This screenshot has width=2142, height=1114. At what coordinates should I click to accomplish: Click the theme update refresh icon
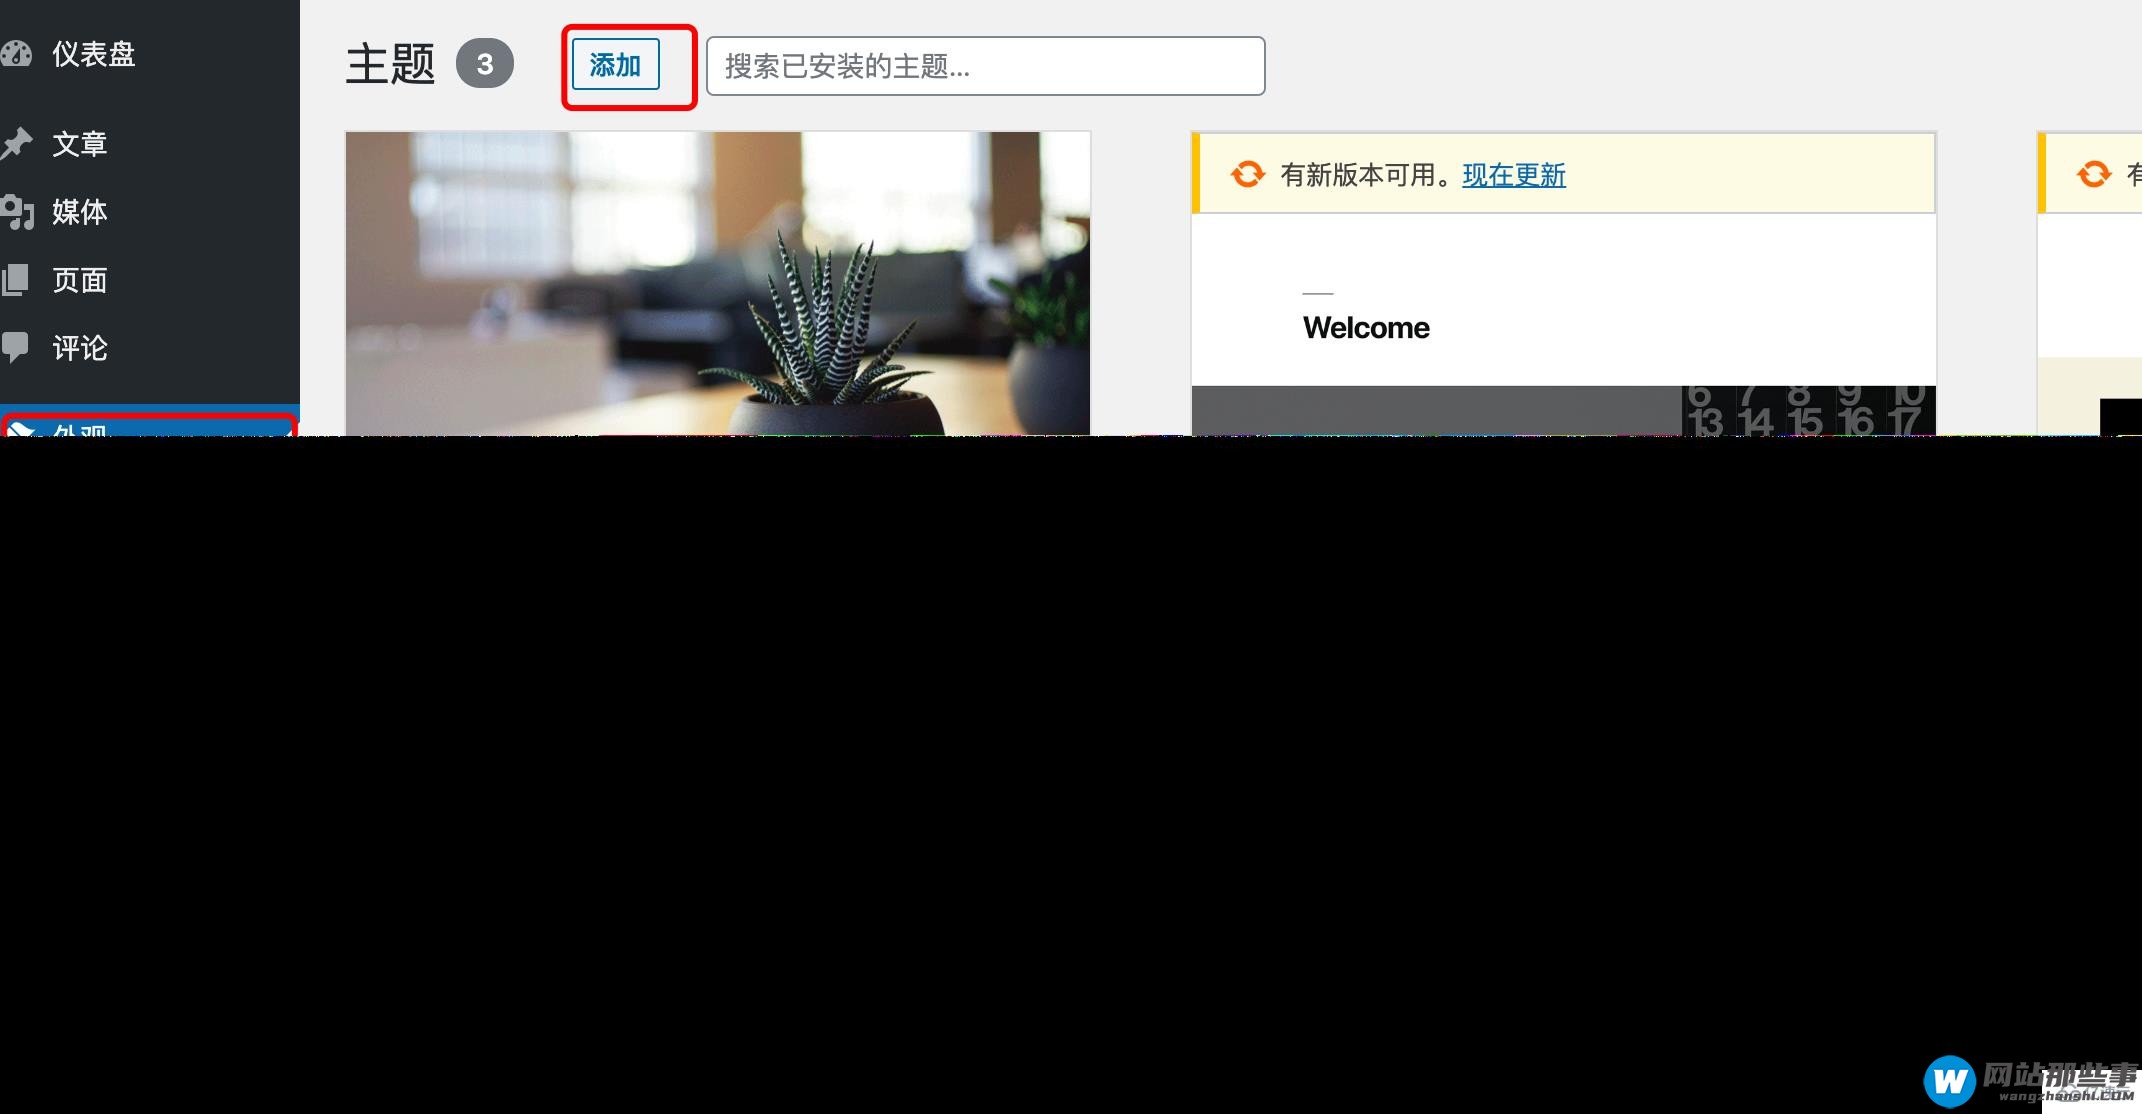[x=1242, y=173]
